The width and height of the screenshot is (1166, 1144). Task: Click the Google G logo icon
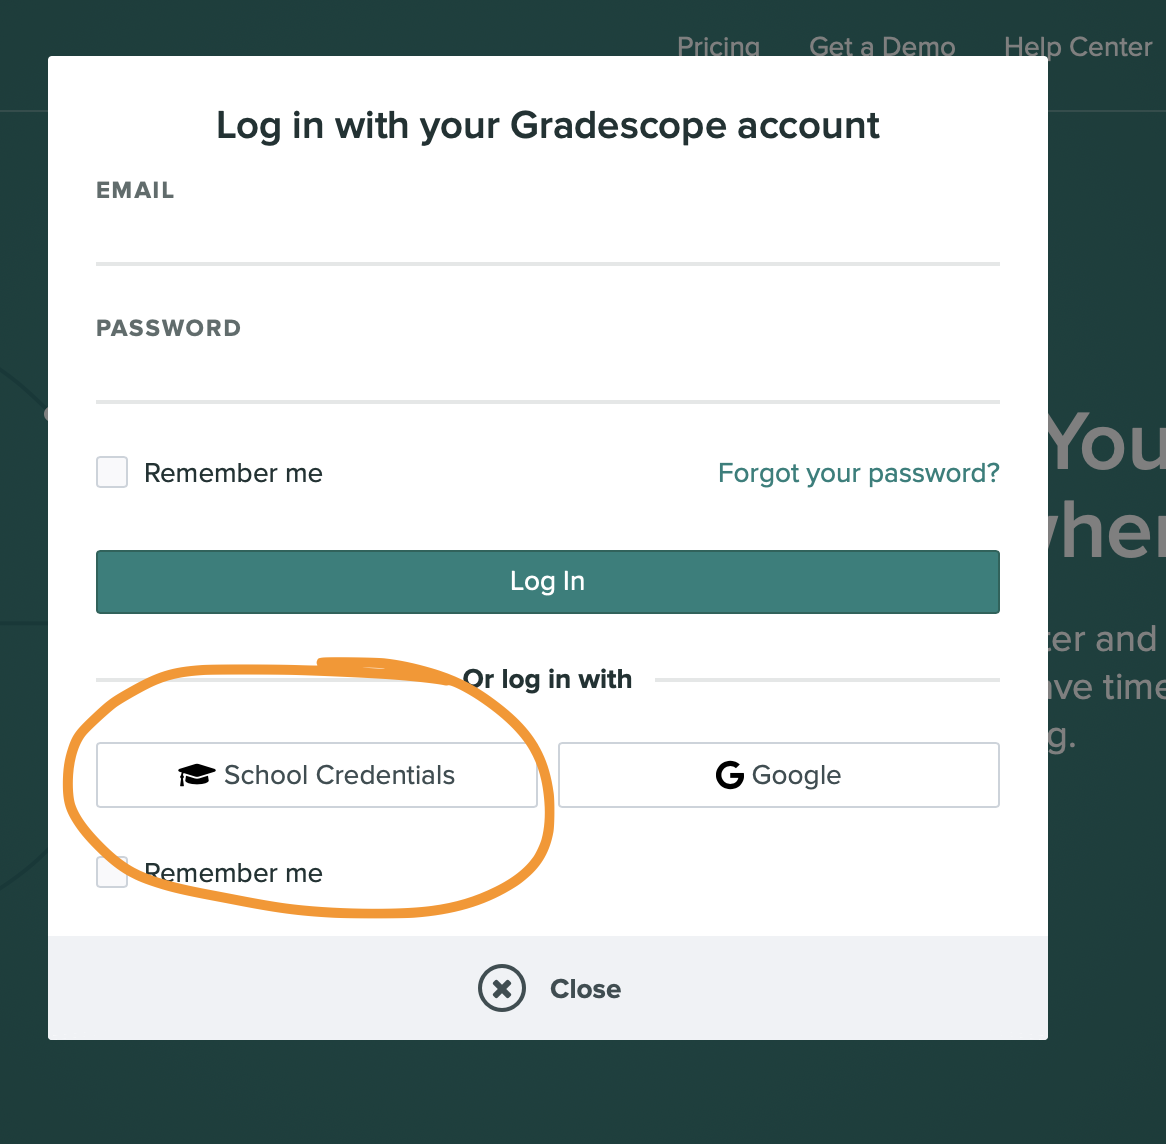[728, 774]
